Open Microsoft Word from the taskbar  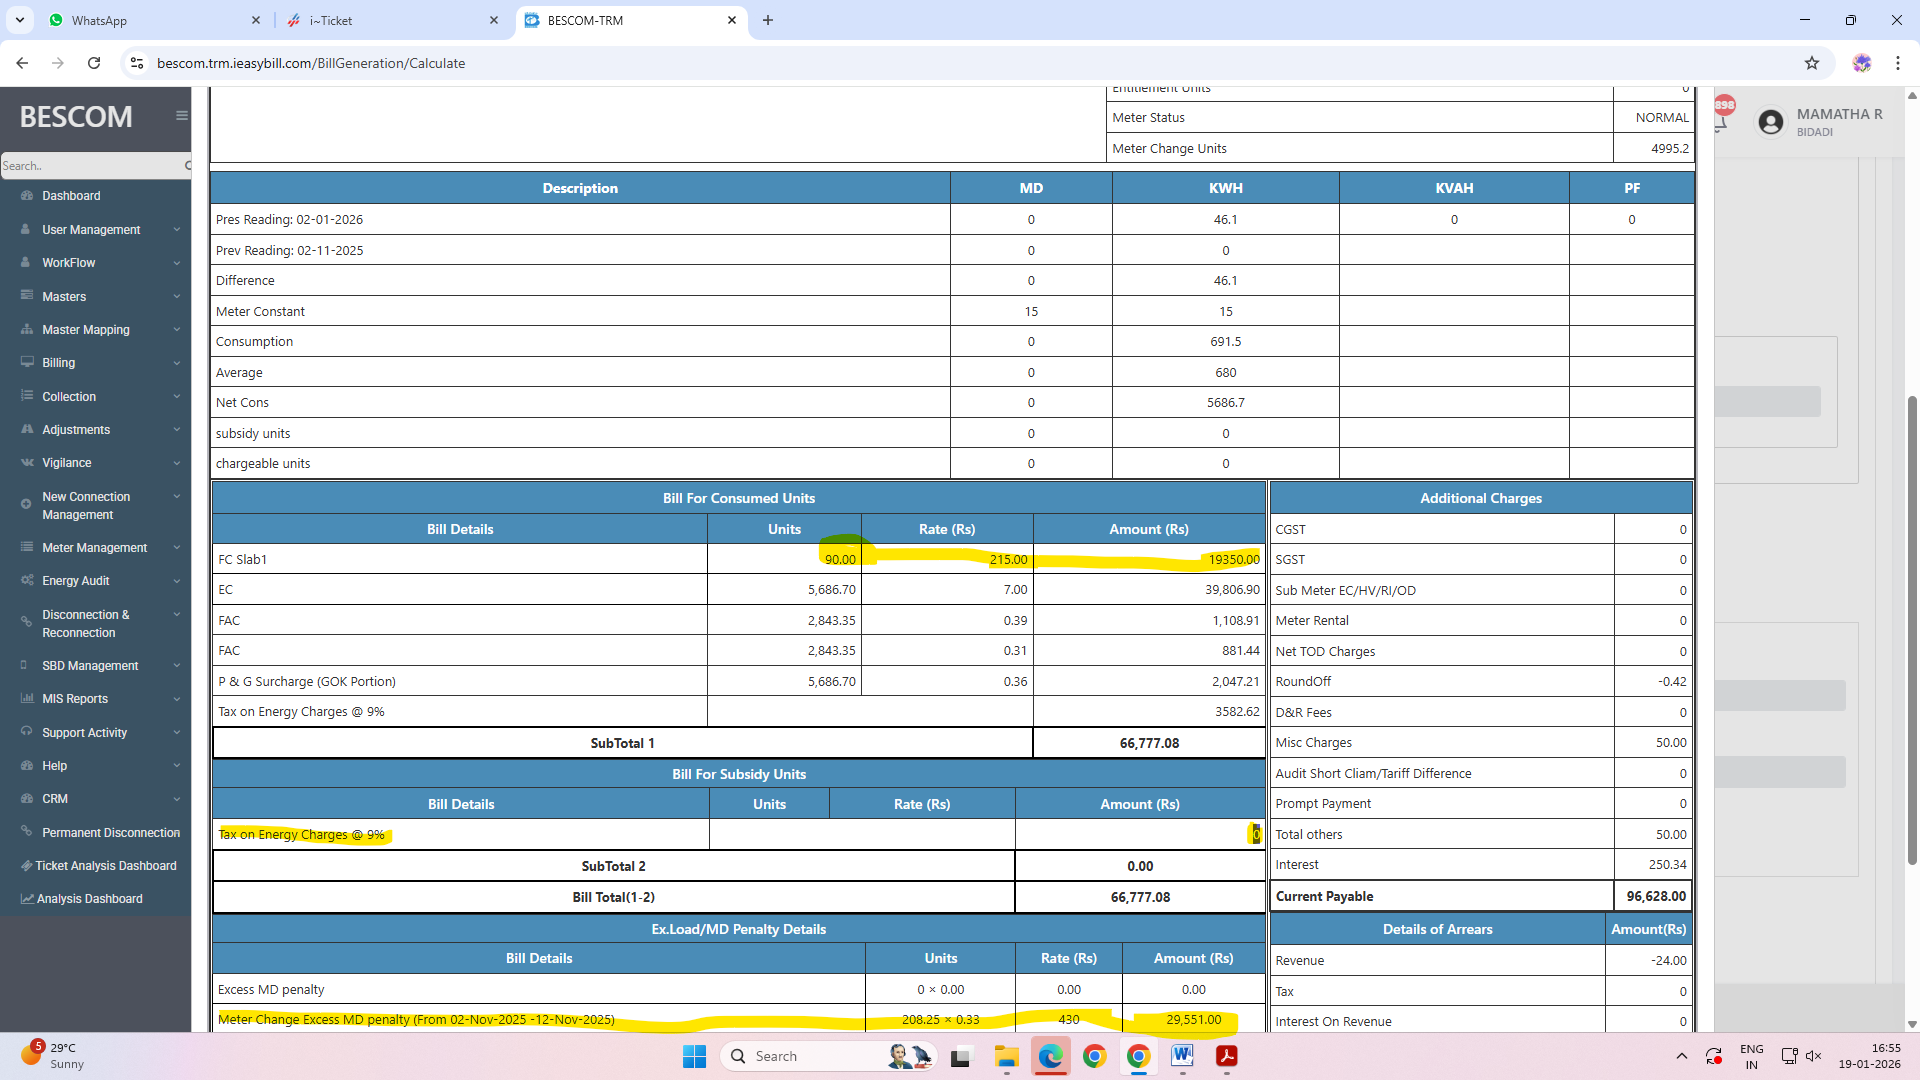1182,1056
